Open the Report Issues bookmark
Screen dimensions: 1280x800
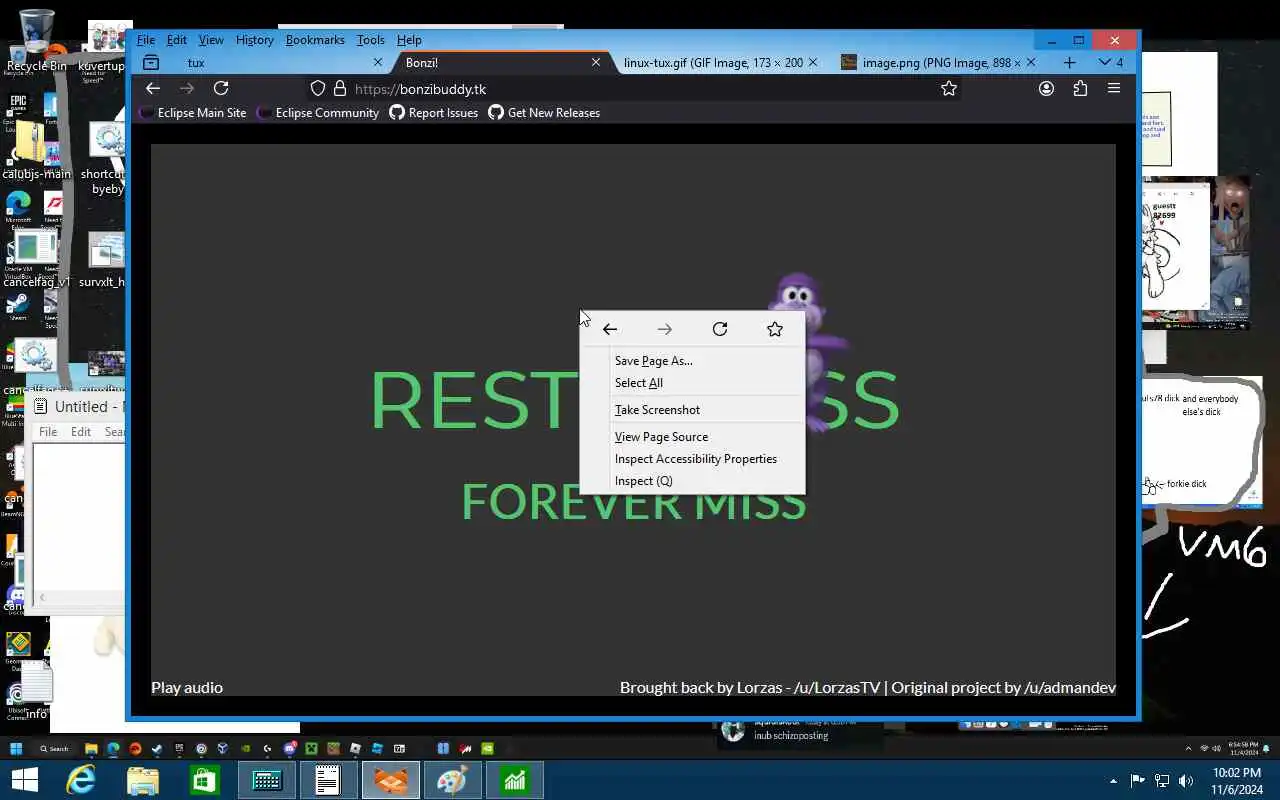[x=434, y=113]
